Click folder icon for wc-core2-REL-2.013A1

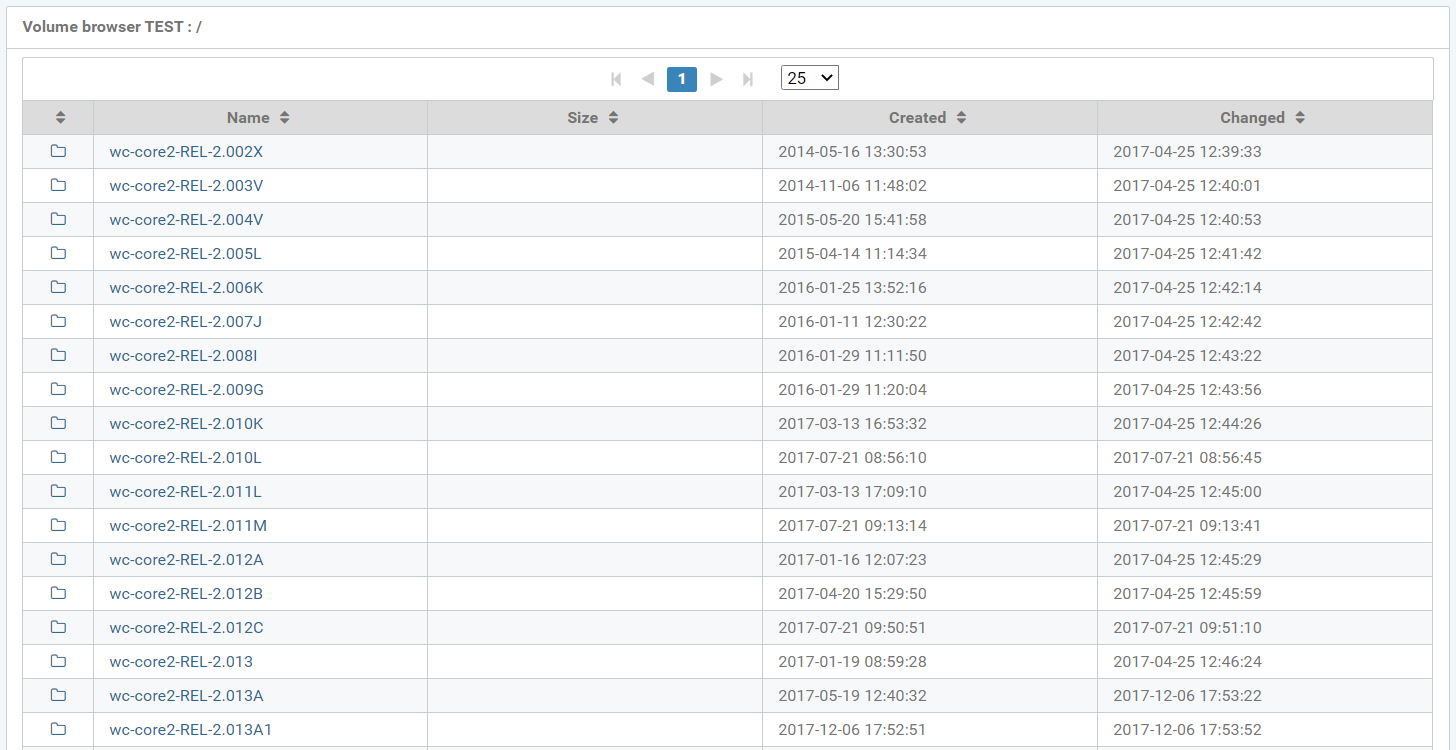58,730
